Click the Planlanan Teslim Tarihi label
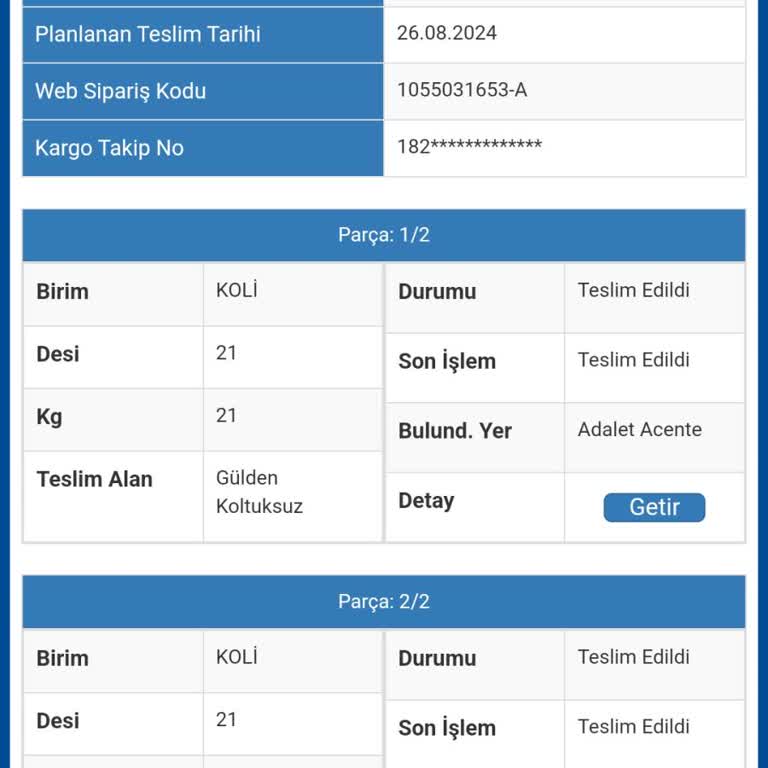Viewport: 768px width, 768px height. (x=148, y=34)
